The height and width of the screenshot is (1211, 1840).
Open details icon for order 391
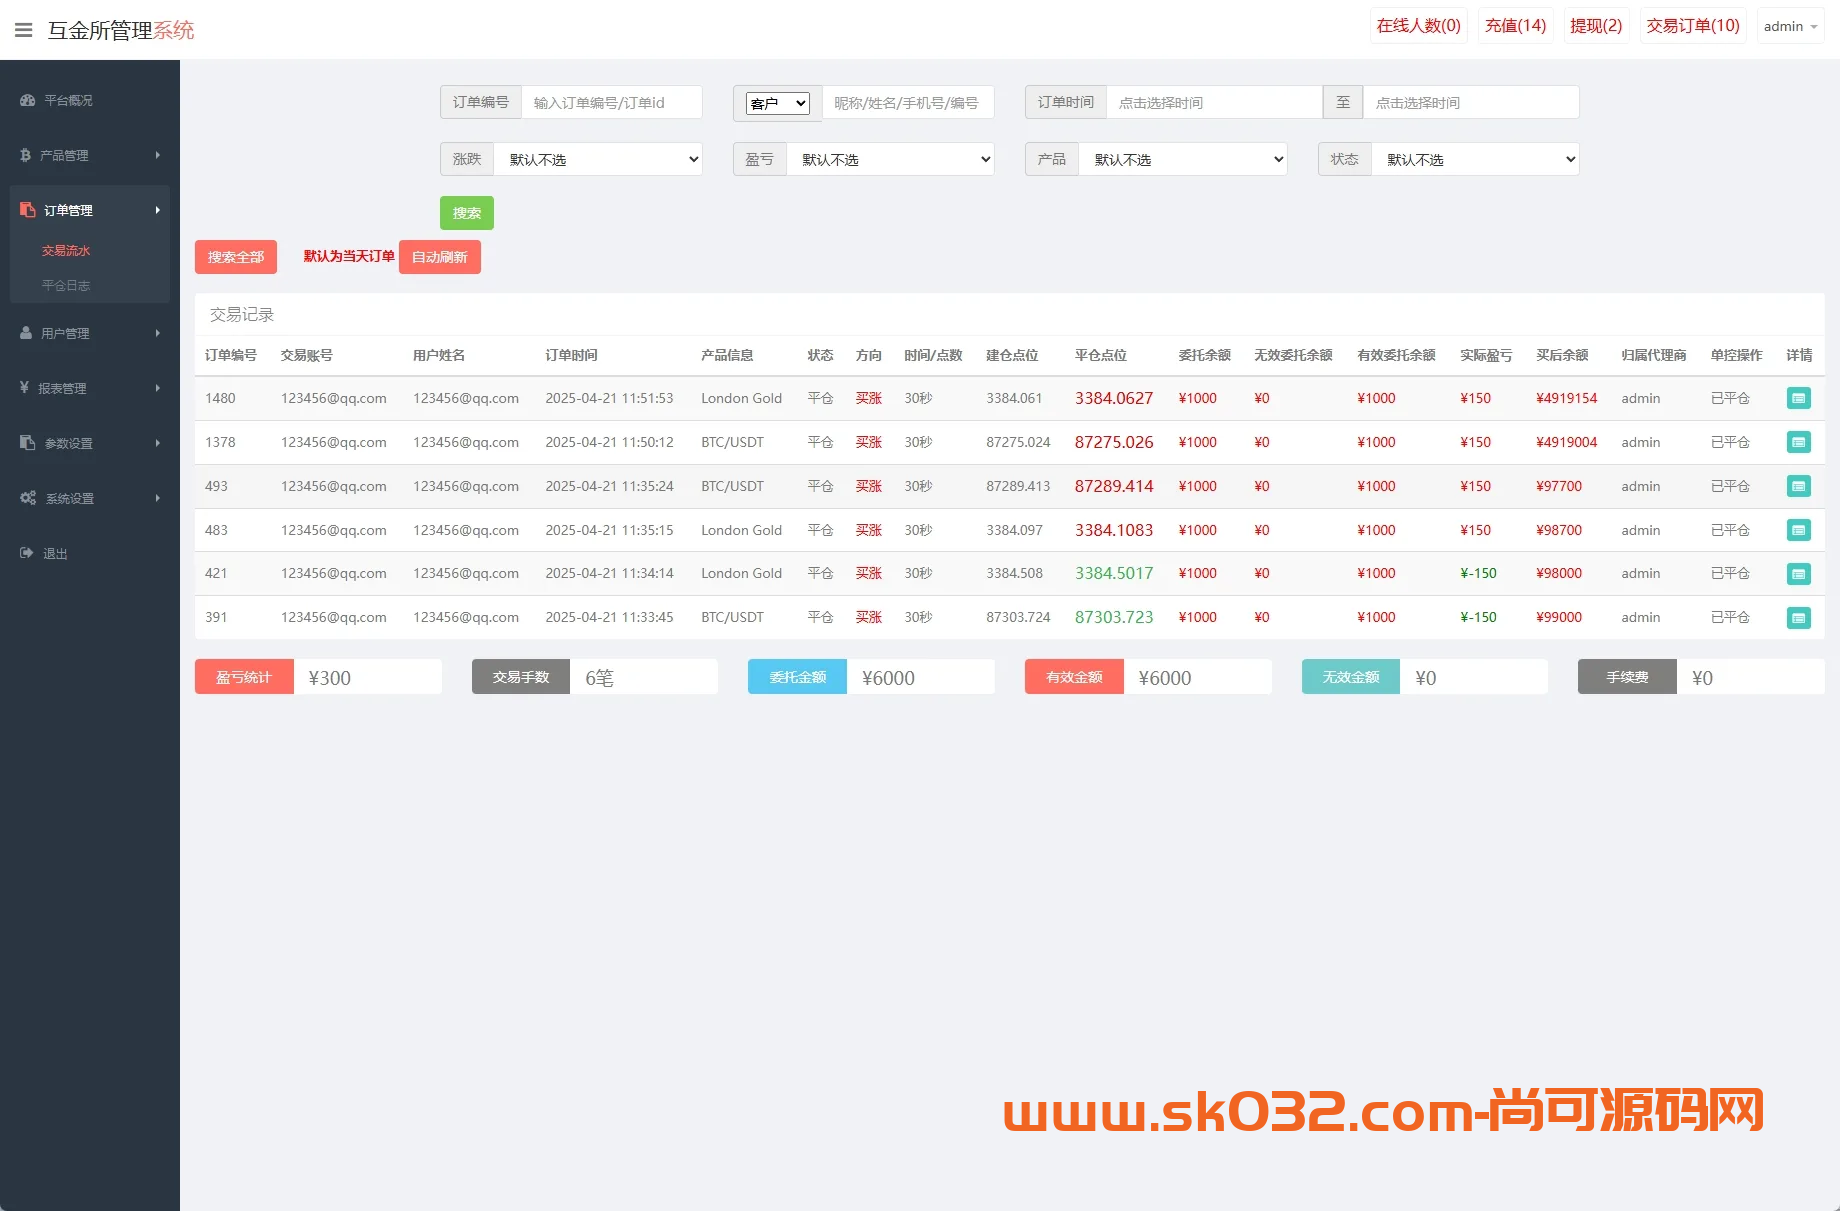(1798, 618)
